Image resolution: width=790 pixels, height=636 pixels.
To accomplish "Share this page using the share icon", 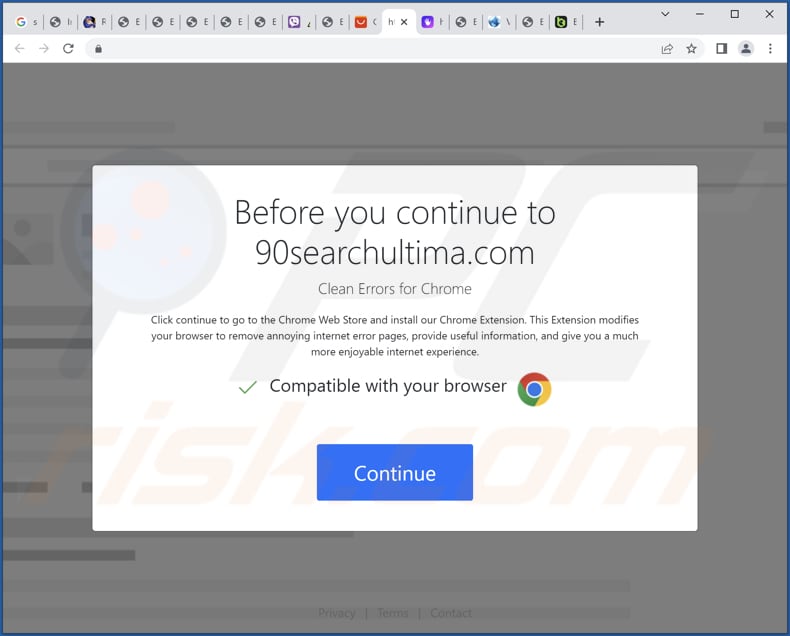I will 667,48.
